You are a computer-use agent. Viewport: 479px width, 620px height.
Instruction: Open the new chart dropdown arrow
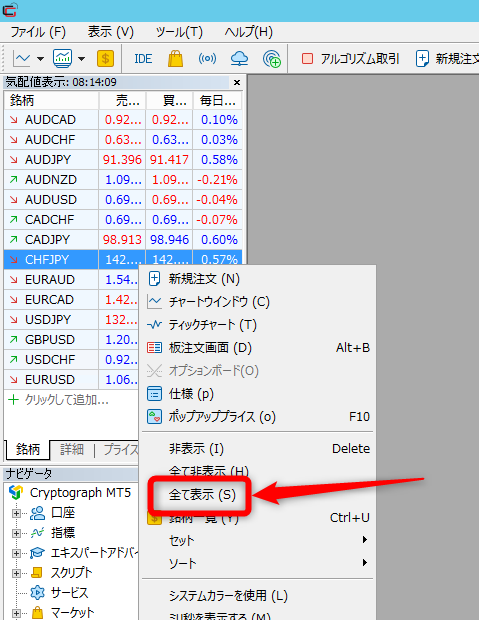[40, 59]
